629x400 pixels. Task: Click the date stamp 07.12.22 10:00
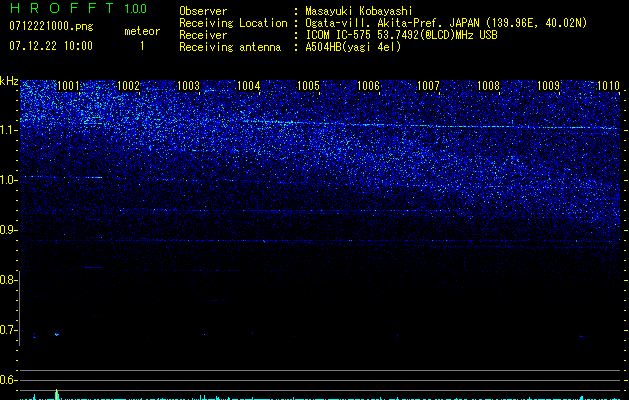coord(51,45)
